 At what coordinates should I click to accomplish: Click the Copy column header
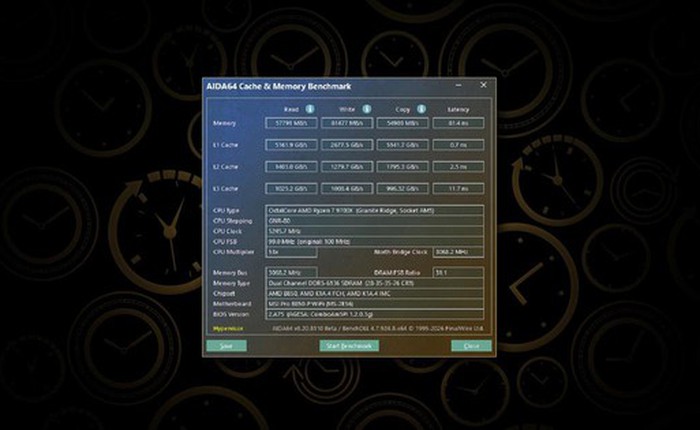pyautogui.click(x=402, y=109)
